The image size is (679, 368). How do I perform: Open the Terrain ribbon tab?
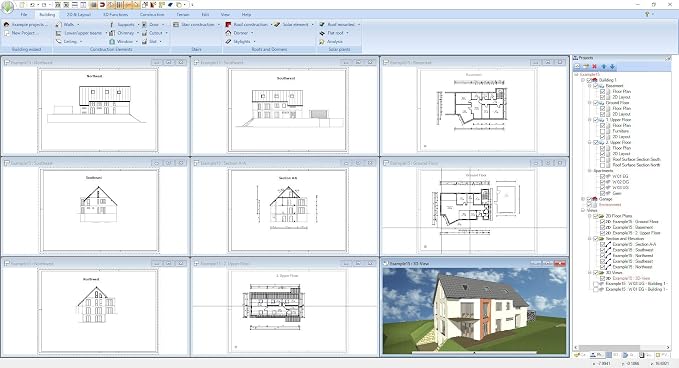coord(183,15)
